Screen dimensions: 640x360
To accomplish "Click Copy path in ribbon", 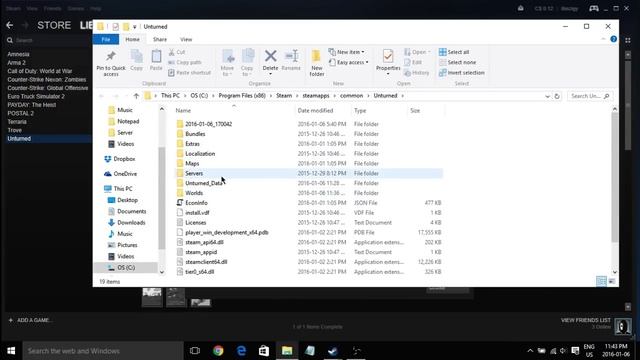I will click(x=185, y=62).
